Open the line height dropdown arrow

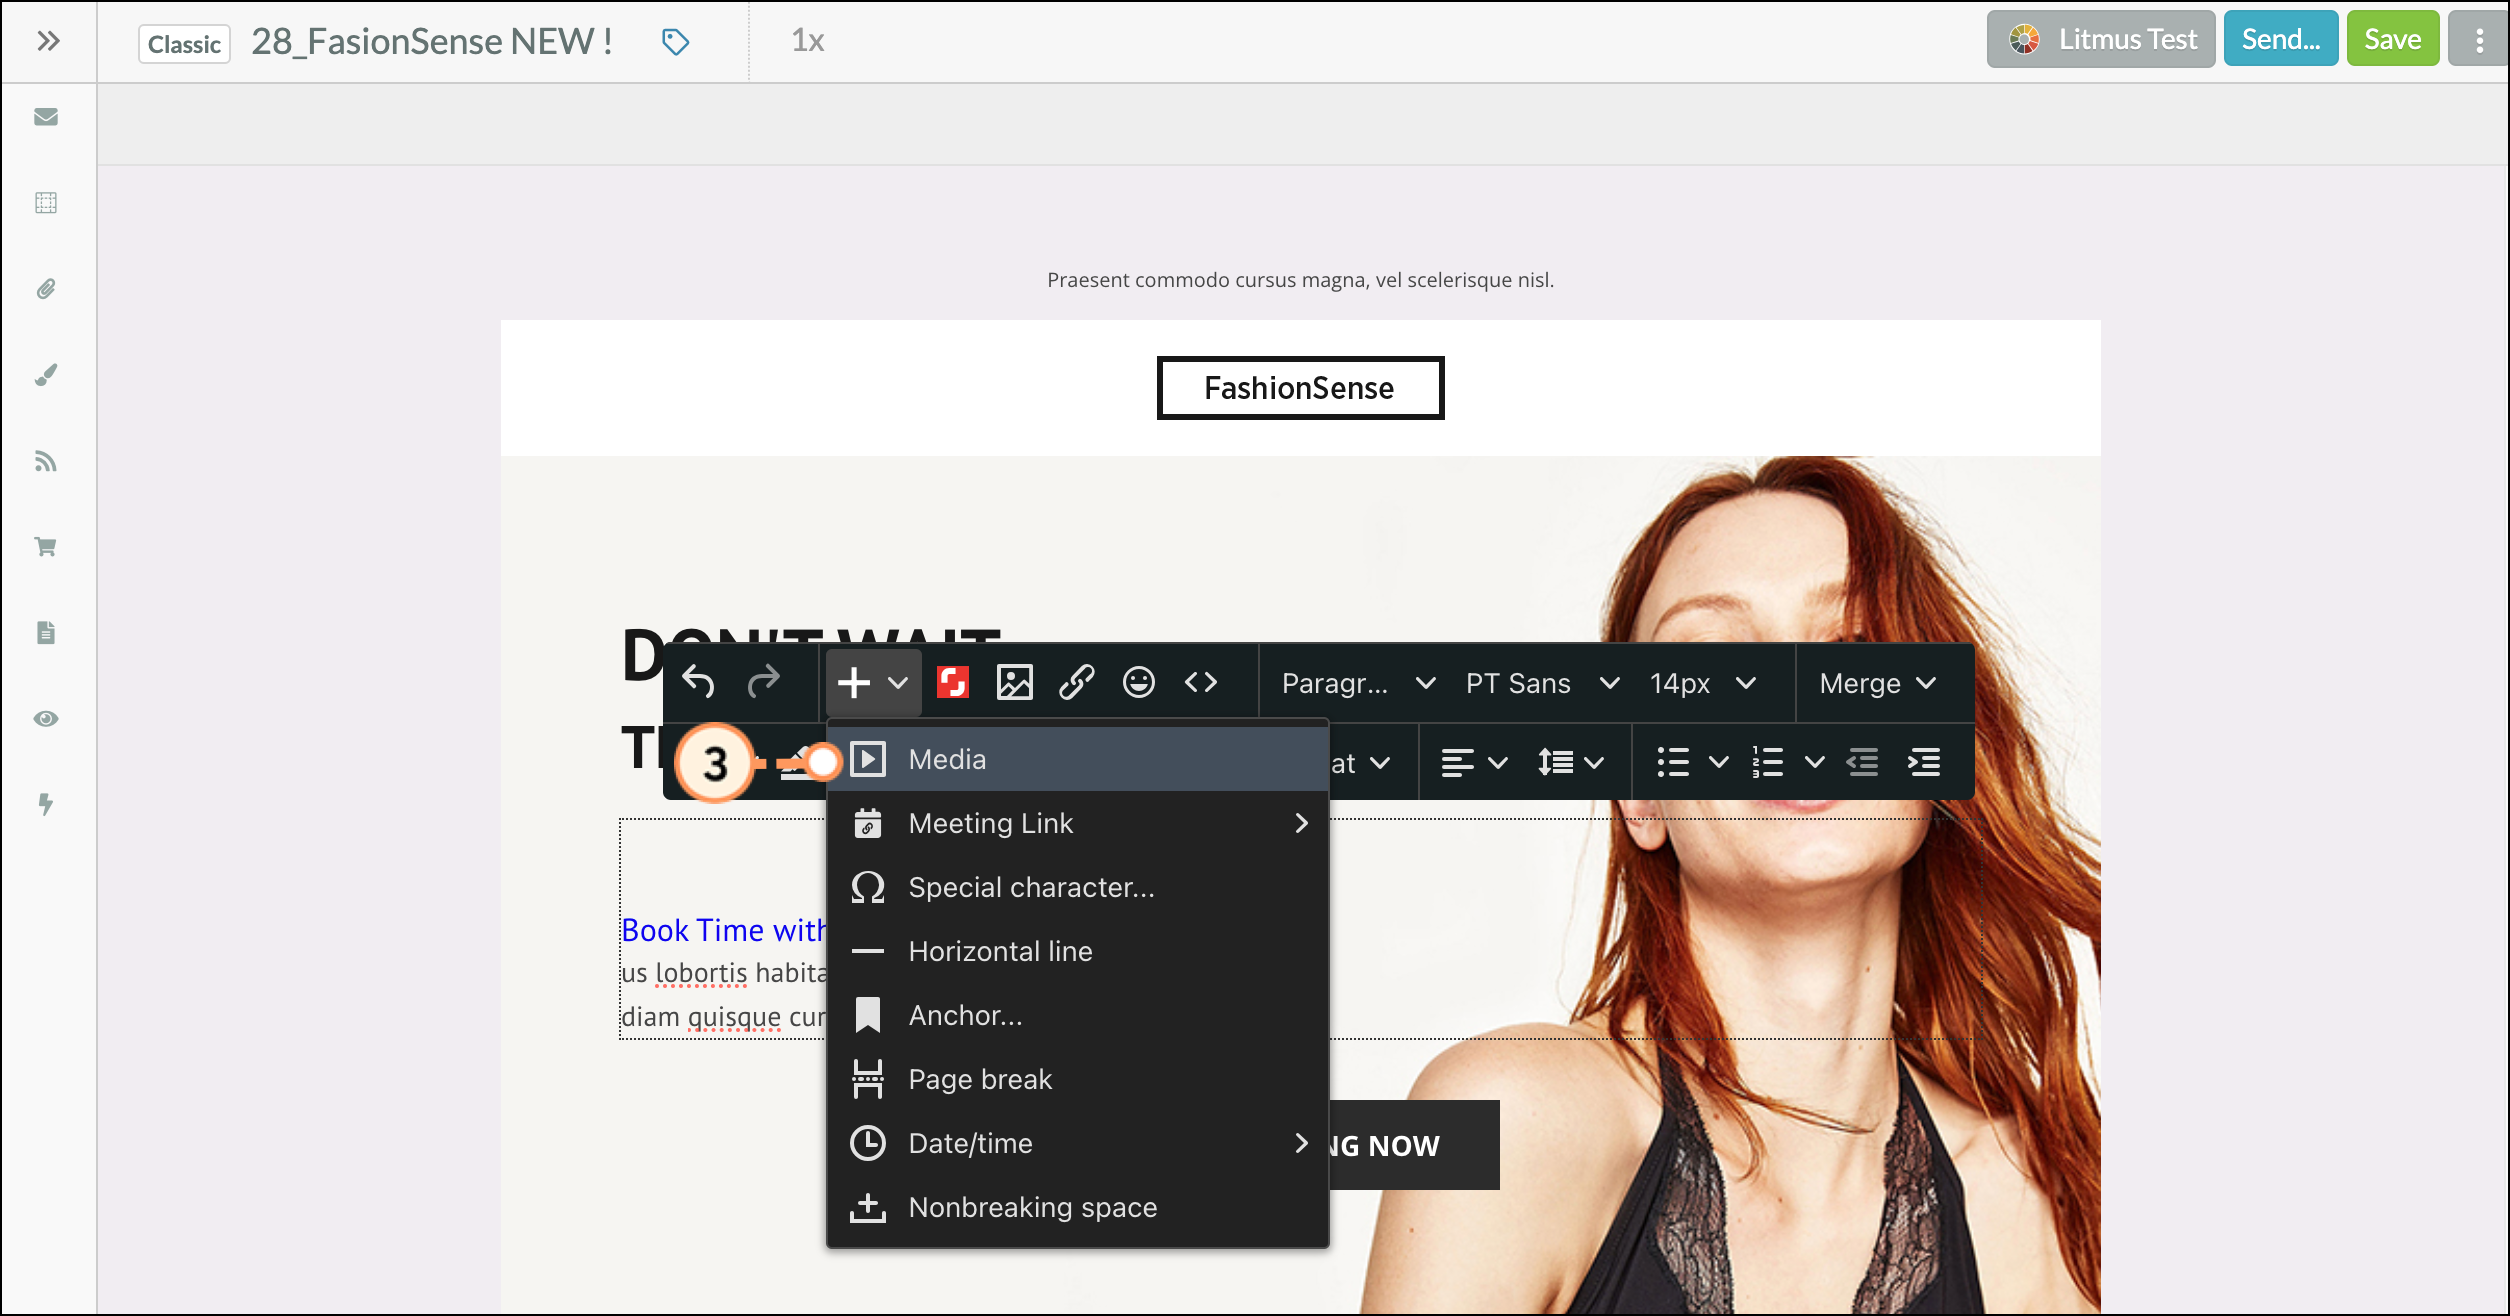[1595, 763]
